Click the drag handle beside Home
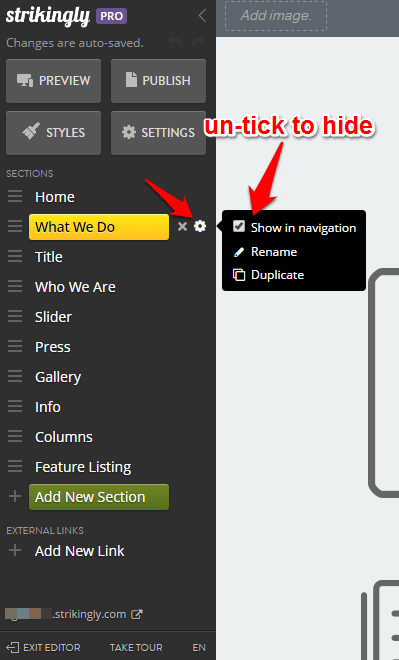This screenshot has width=399, height=660. (x=15, y=196)
